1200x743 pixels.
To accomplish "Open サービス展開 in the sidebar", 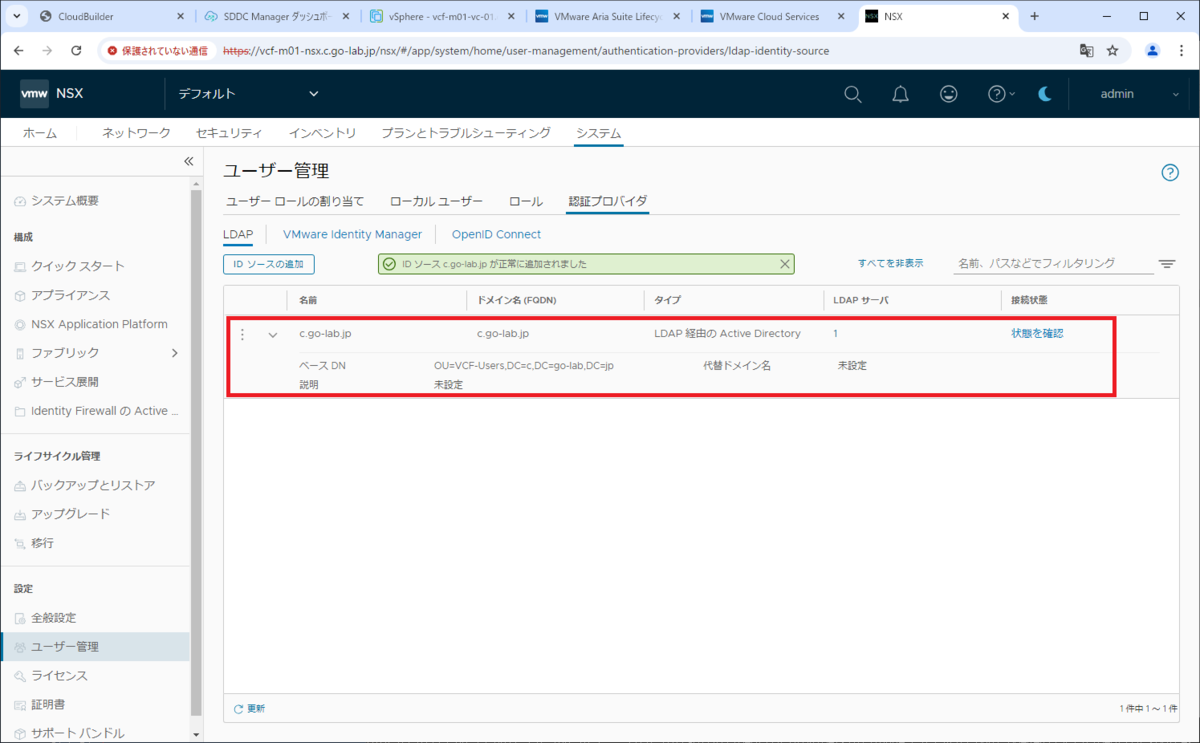I will click(x=65, y=382).
